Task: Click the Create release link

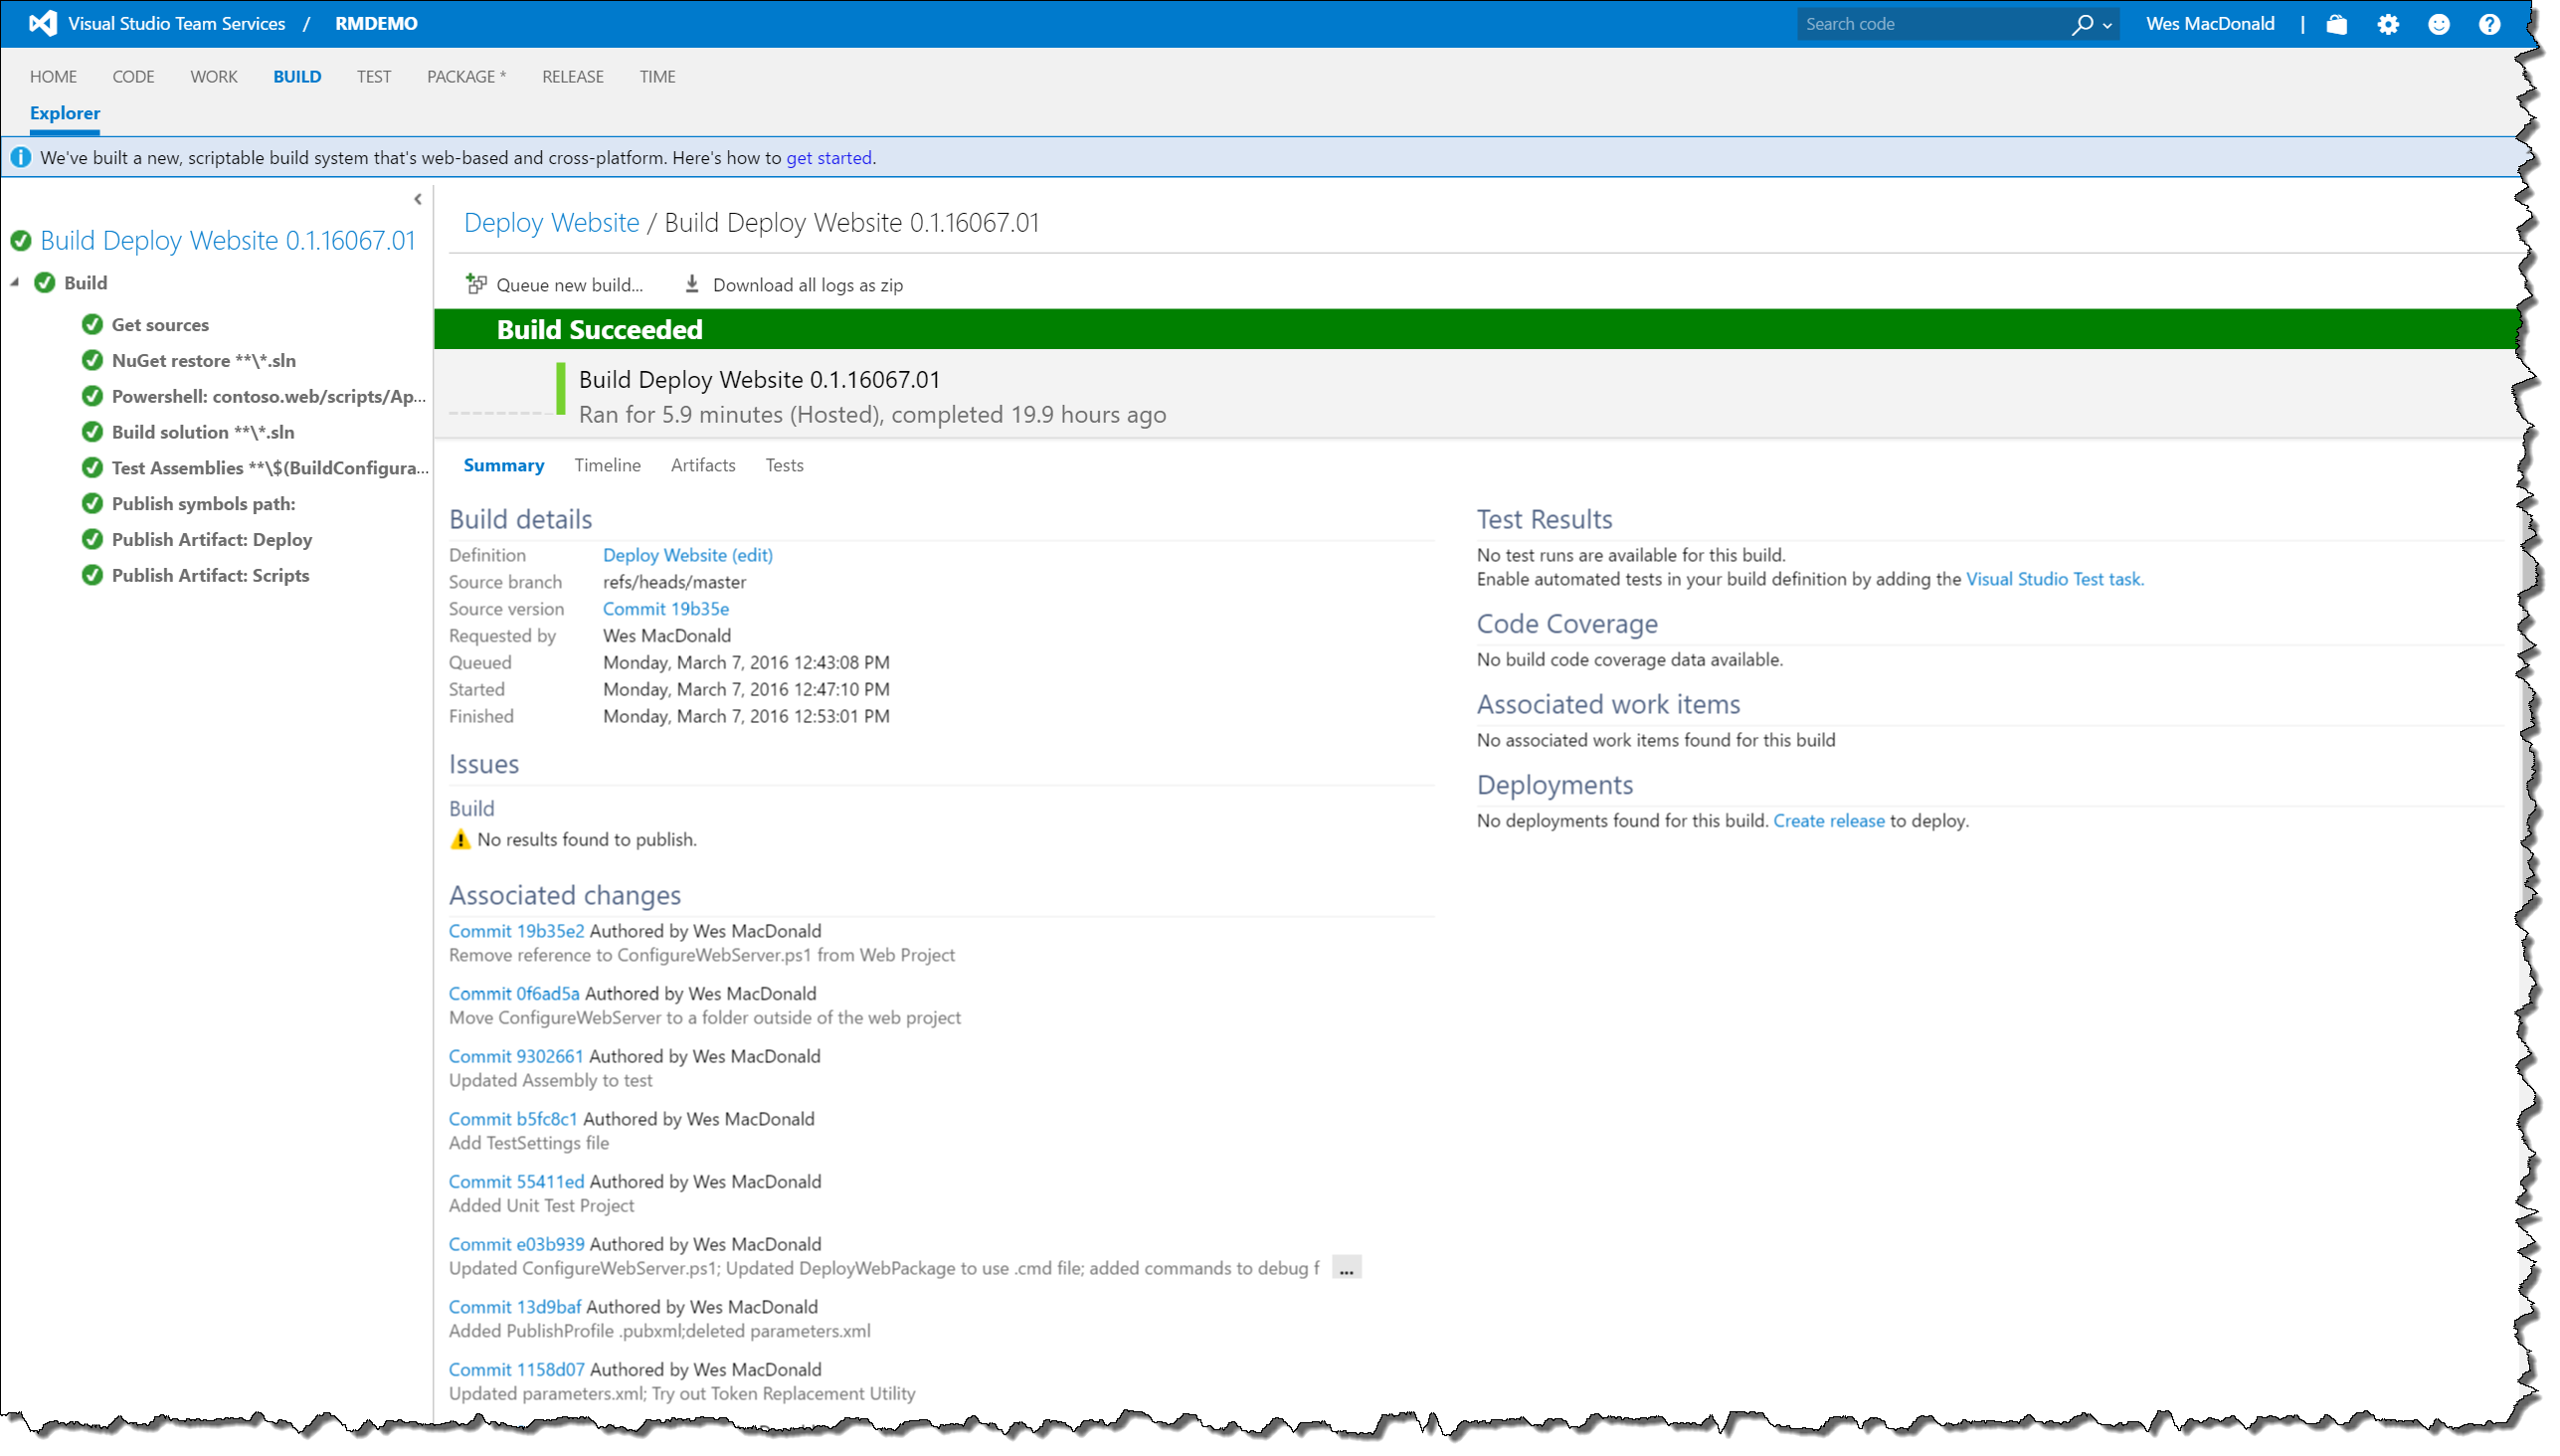Action: 1828,820
